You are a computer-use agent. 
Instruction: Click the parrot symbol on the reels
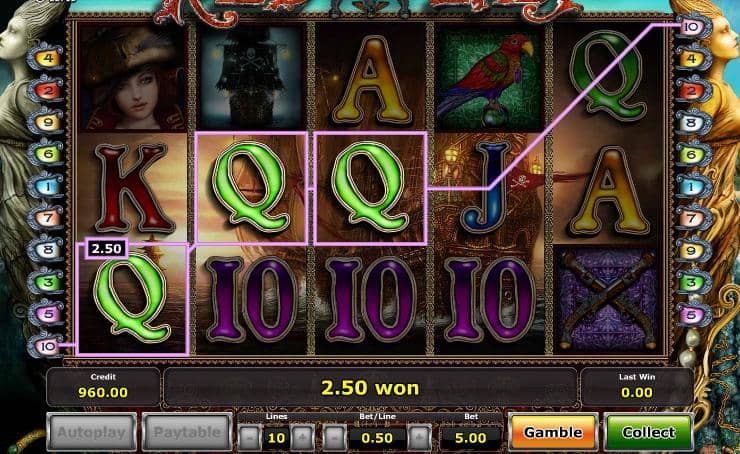tap(489, 78)
